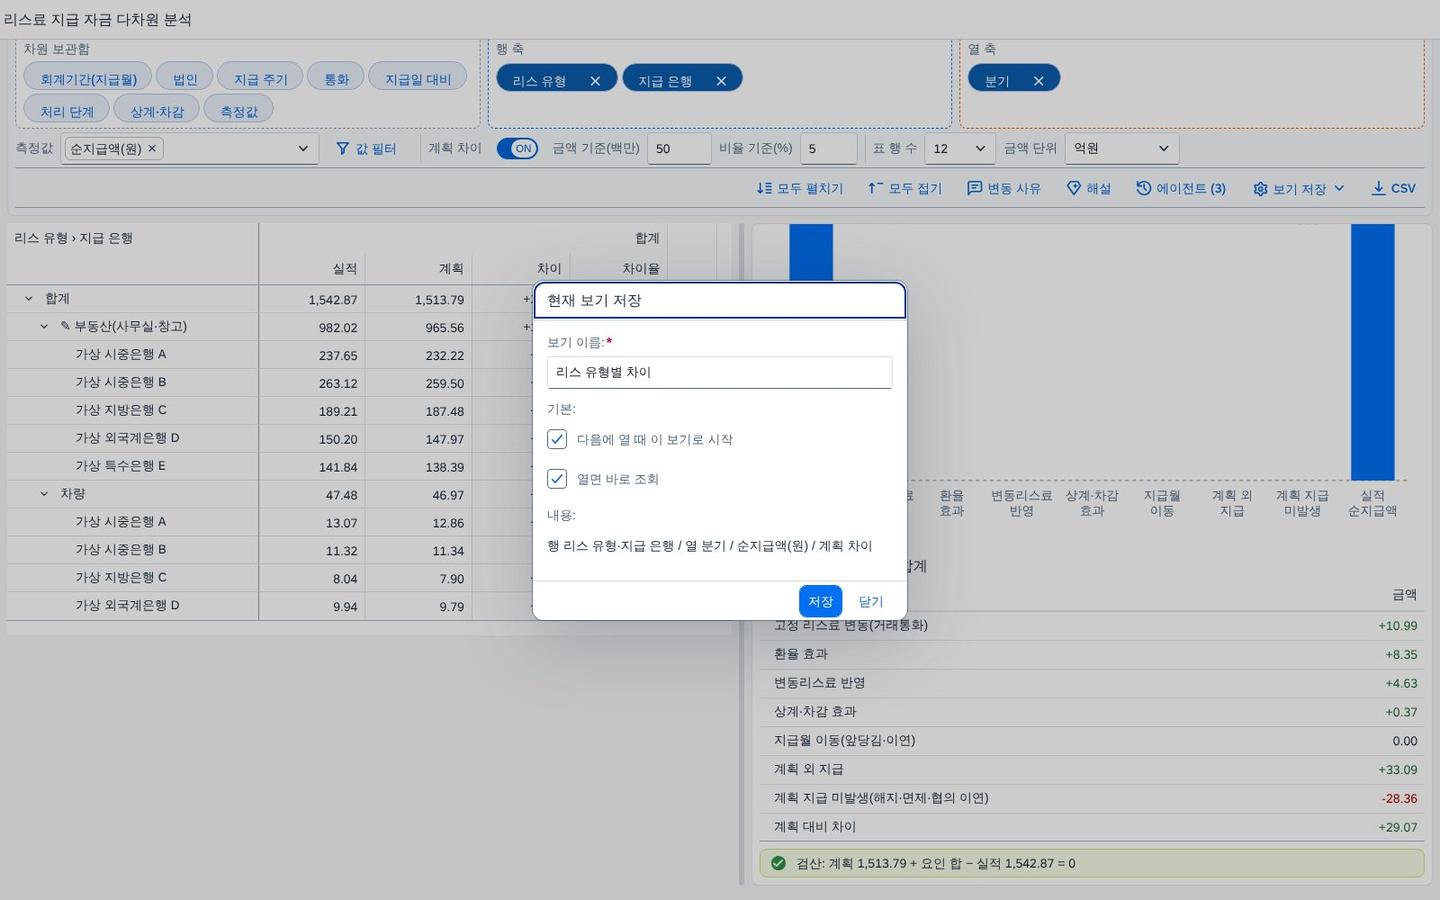The width and height of the screenshot is (1440, 900).
Task: Select the 통화 dimension chip
Action: pos(336,79)
